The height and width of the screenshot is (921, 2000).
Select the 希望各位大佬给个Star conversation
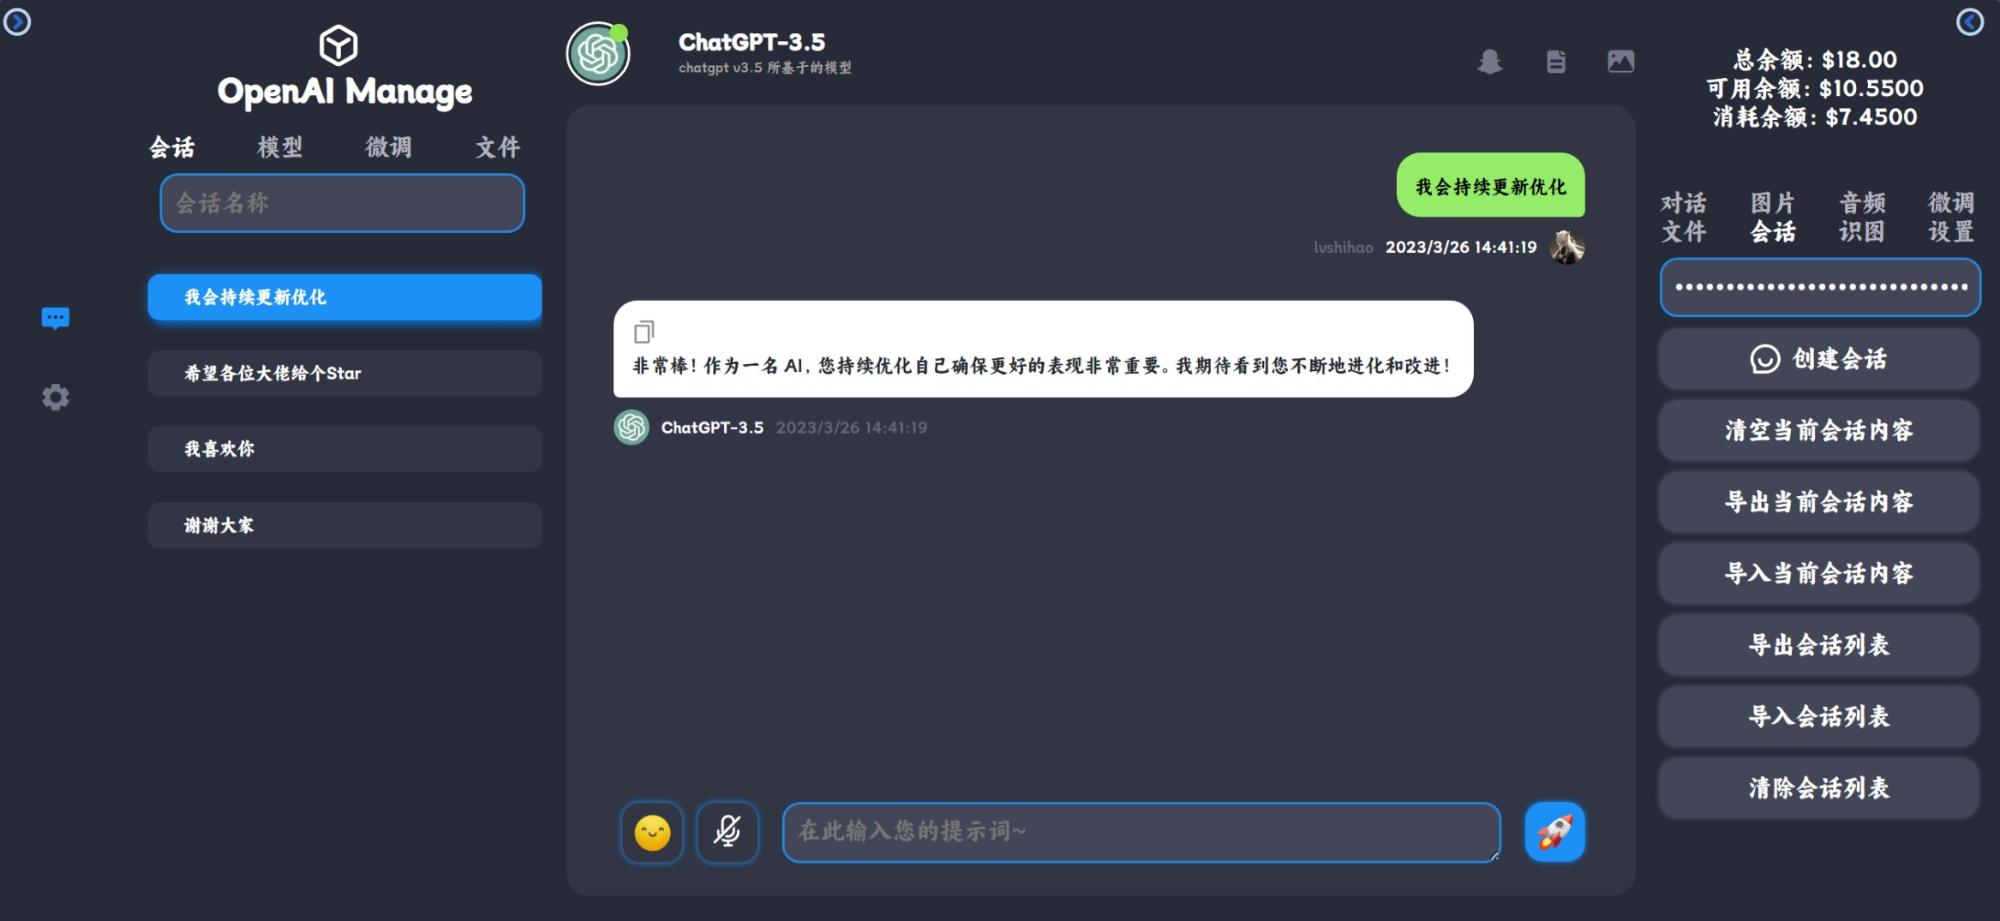[x=344, y=373]
